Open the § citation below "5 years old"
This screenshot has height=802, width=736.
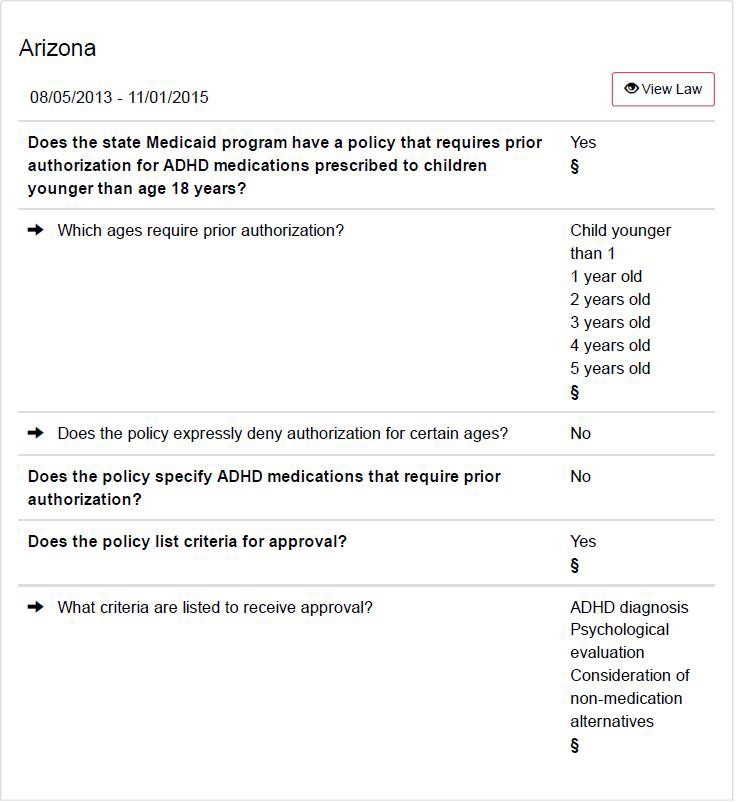pos(575,392)
